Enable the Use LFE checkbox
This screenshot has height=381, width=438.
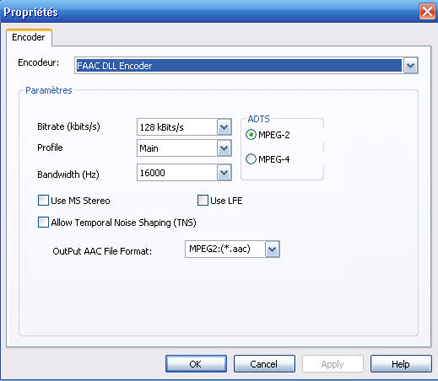tap(203, 200)
